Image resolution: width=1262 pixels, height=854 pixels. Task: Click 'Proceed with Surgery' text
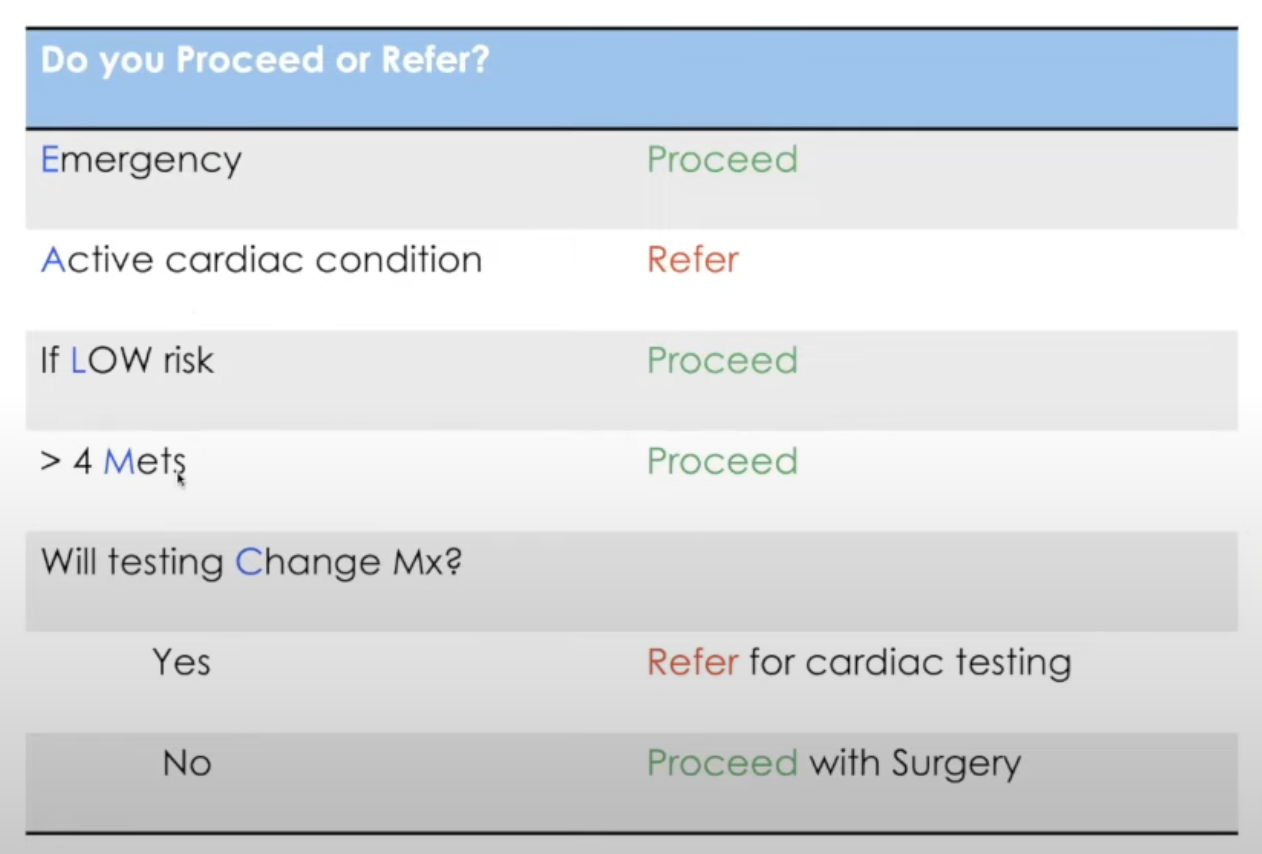point(834,764)
